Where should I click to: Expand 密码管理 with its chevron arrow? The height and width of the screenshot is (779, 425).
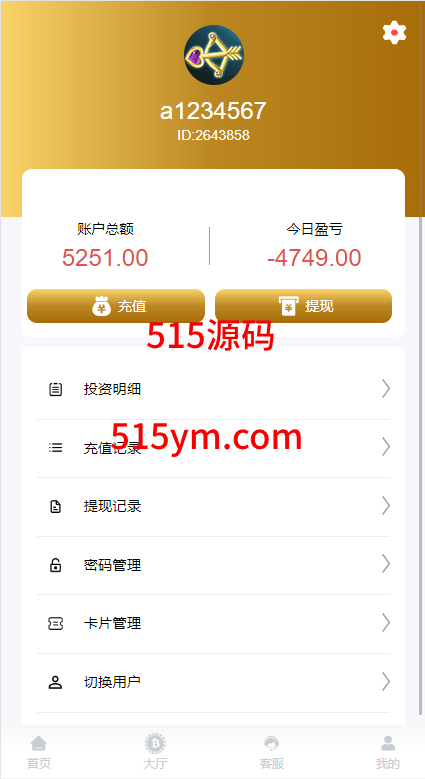[386, 564]
